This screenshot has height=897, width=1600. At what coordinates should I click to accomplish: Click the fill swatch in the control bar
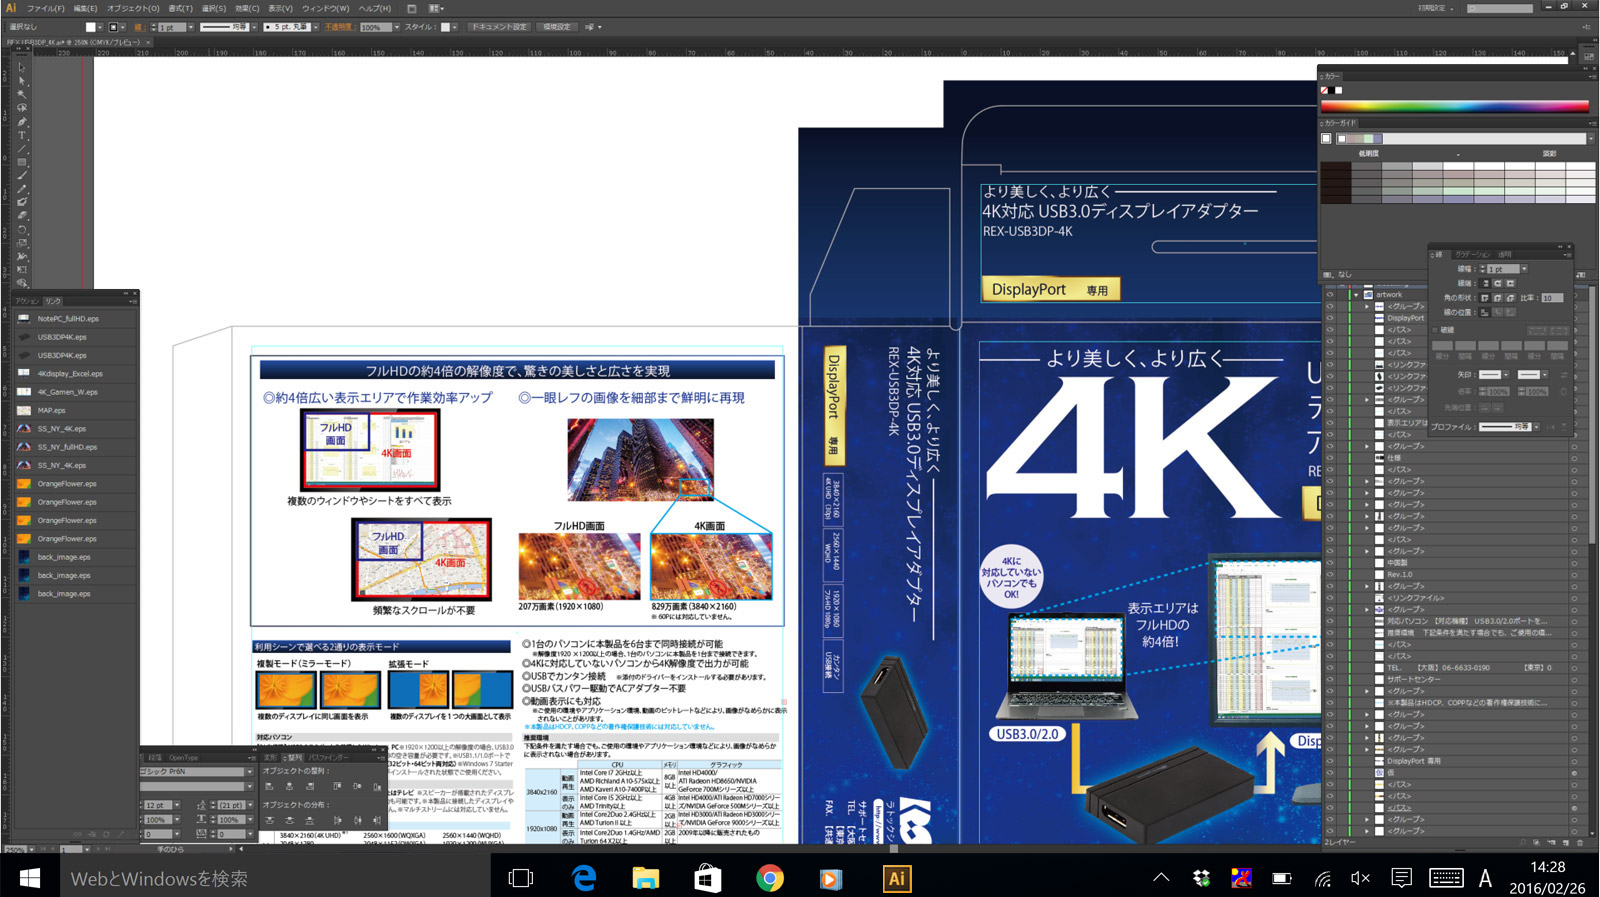(90, 27)
